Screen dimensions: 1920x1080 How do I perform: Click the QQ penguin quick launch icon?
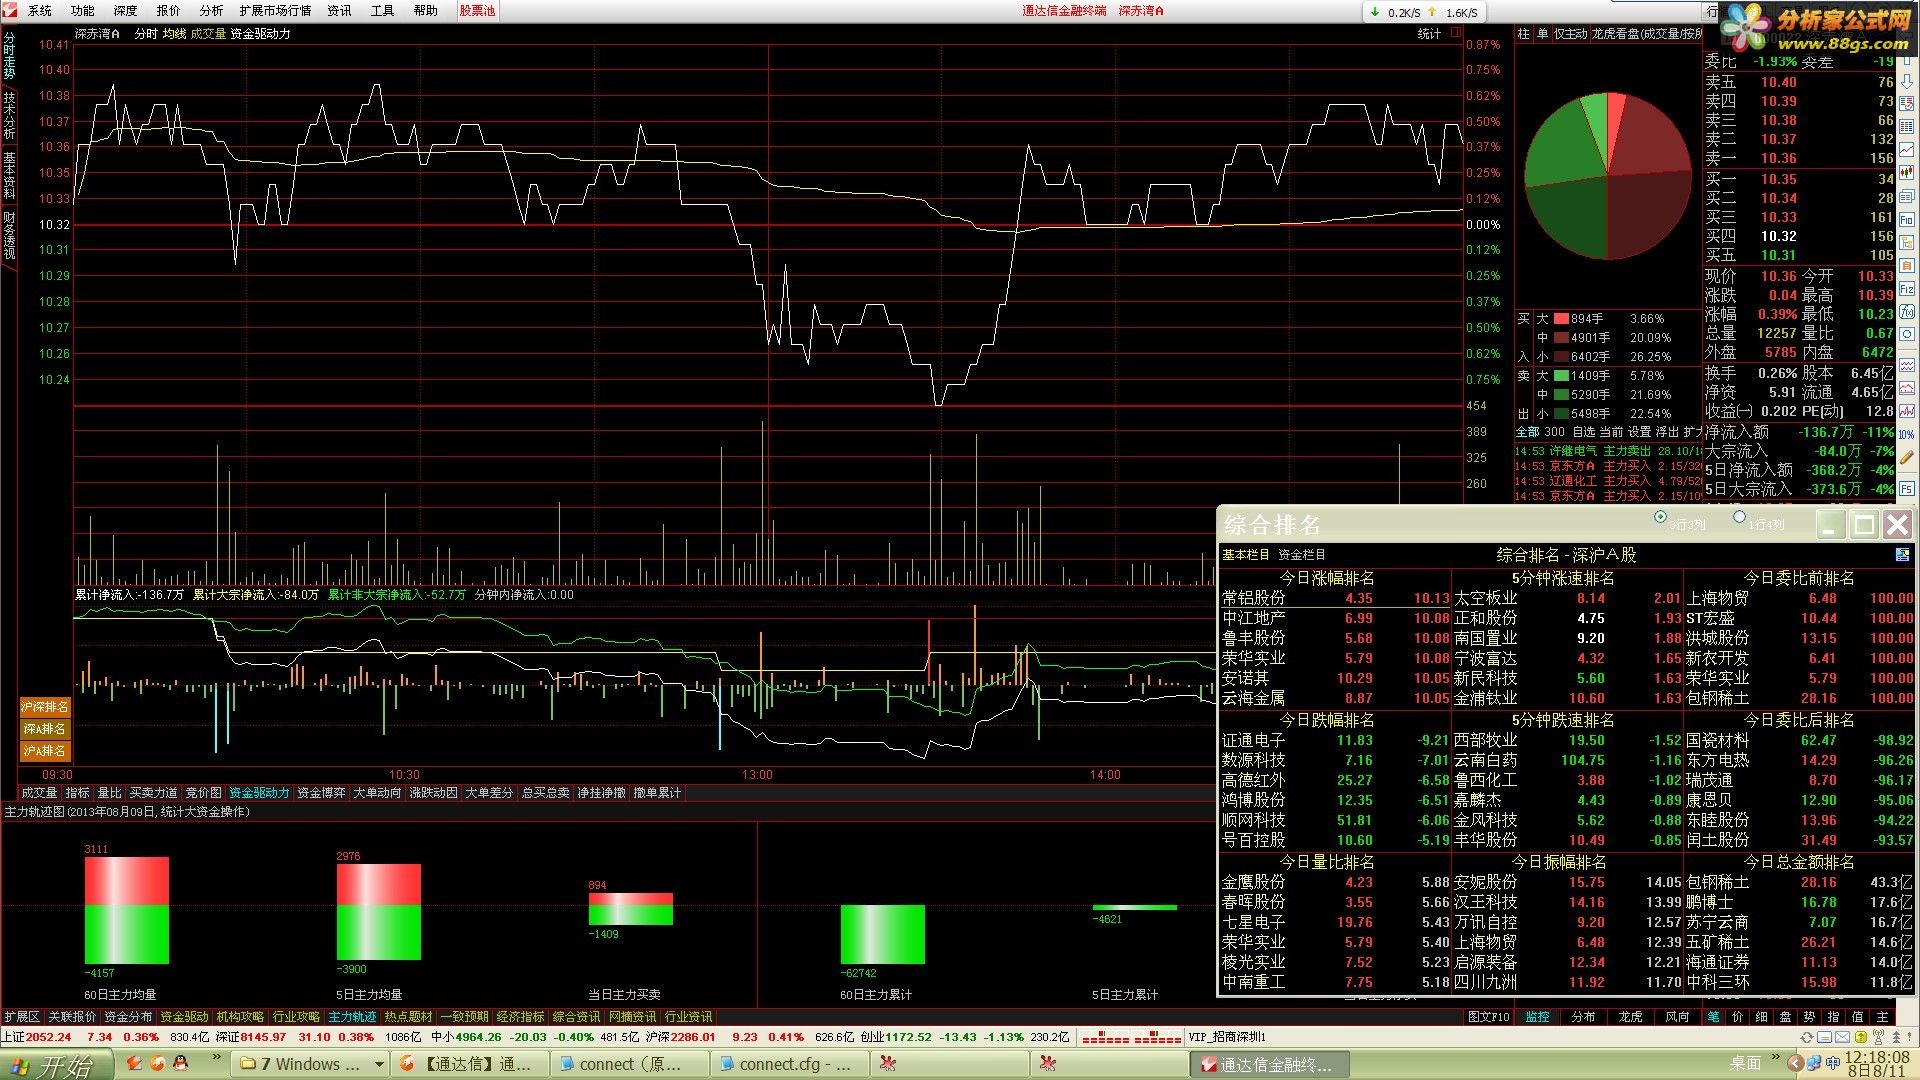tap(181, 1063)
